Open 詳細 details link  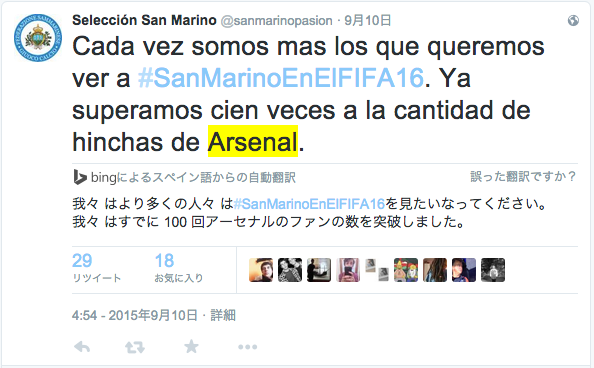223,315
